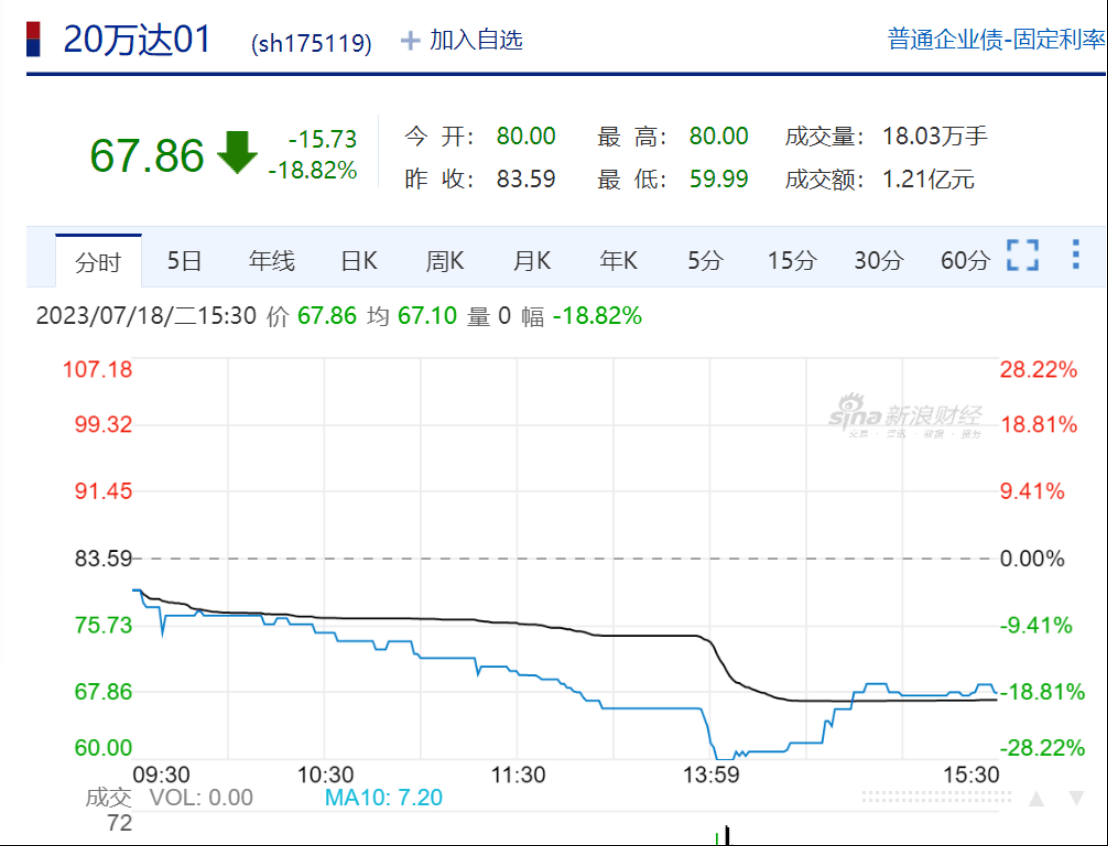
Task: Open the three-dot more options menu
Action: 1075,255
